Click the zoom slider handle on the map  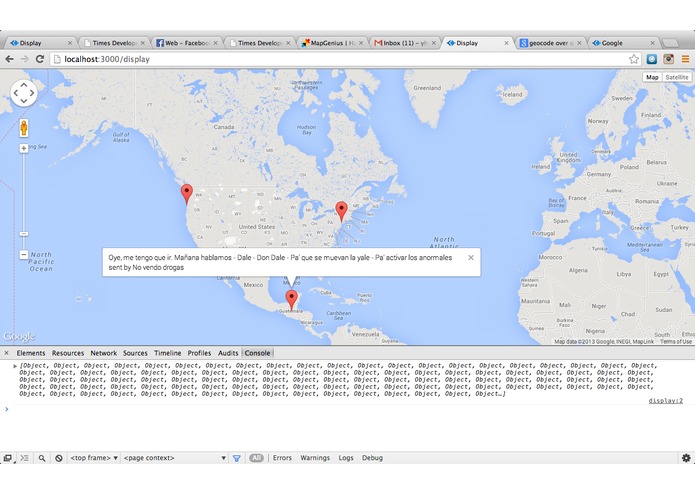coord(24,233)
